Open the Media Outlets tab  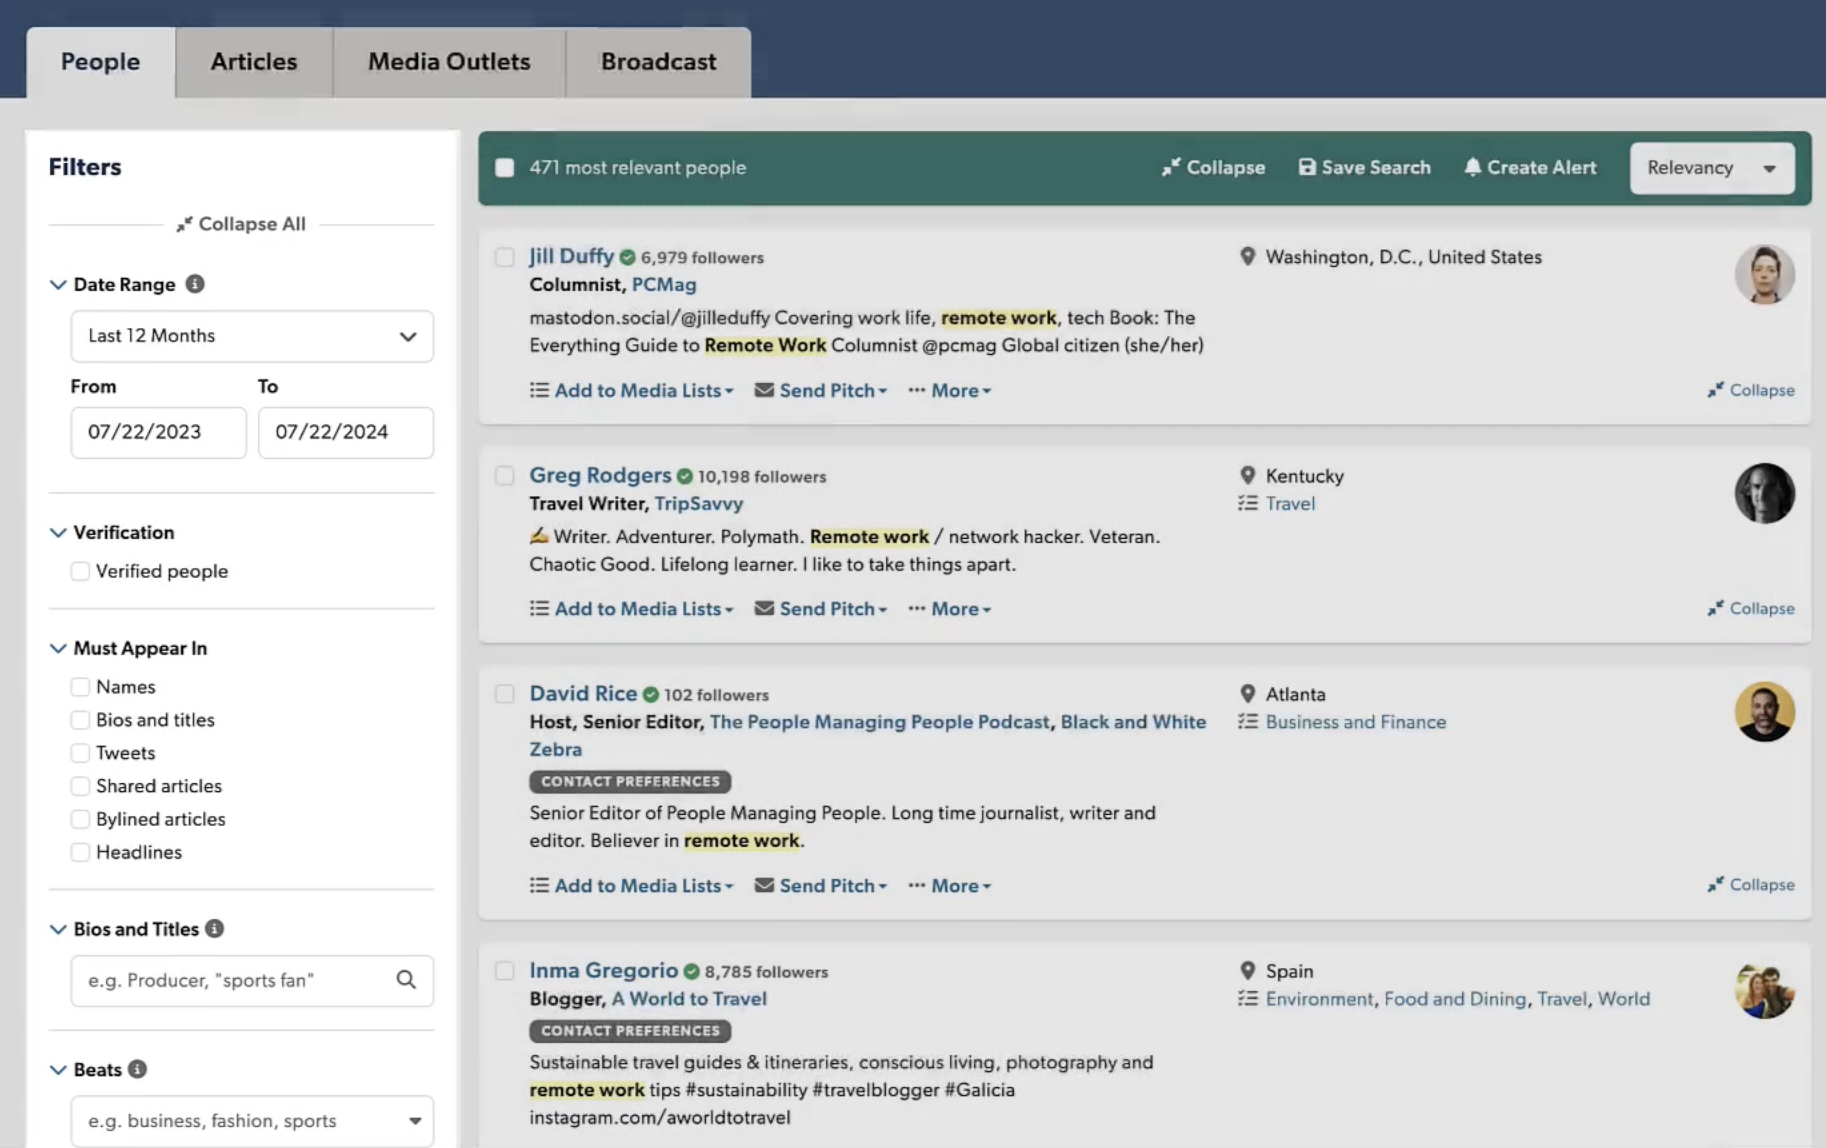[449, 62]
